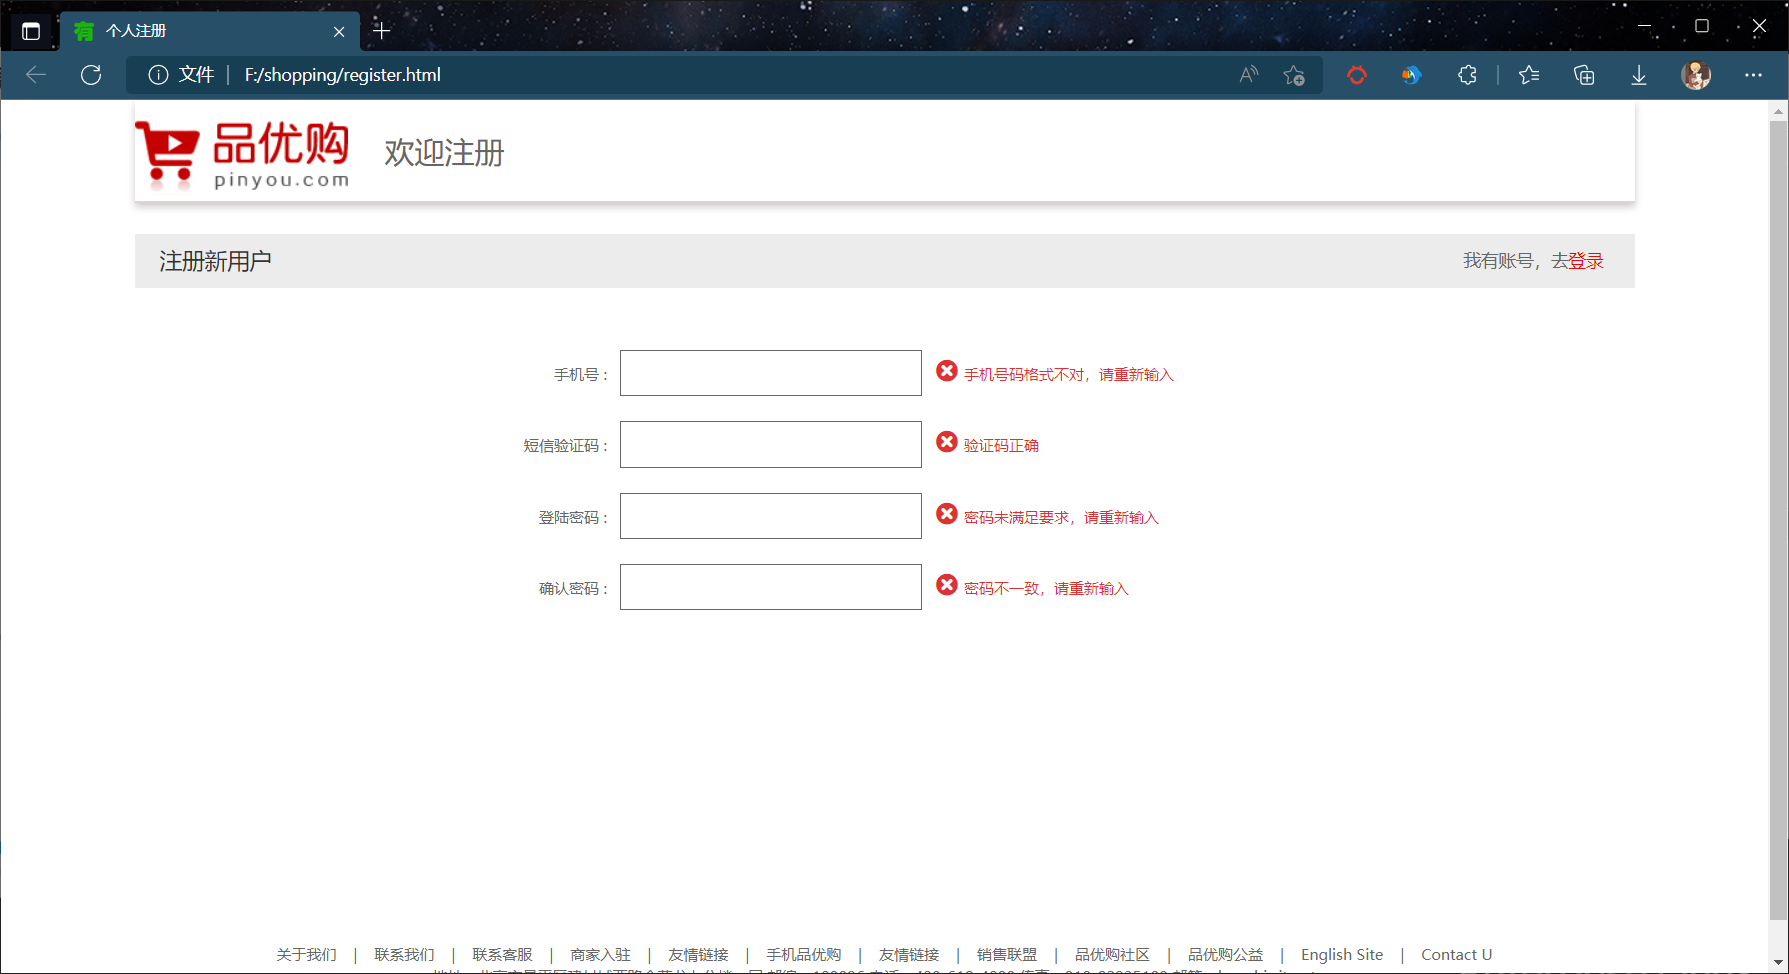Open the downloads icon
Image resolution: width=1789 pixels, height=974 pixels.
click(1639, 75)
